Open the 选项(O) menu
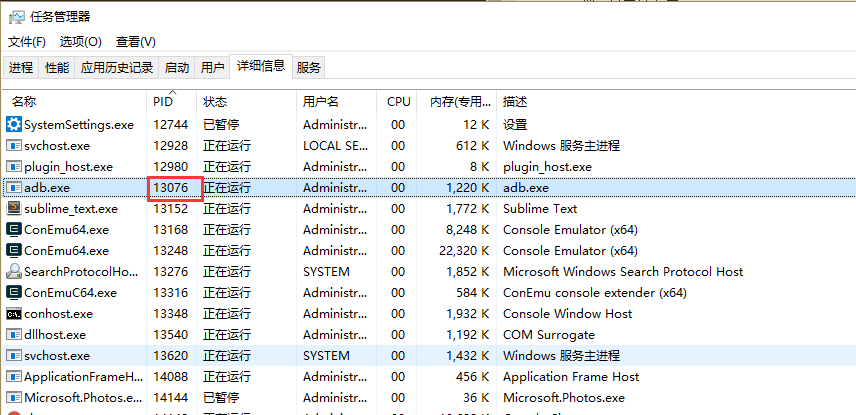856x415 pixels. tap(81, 42)
